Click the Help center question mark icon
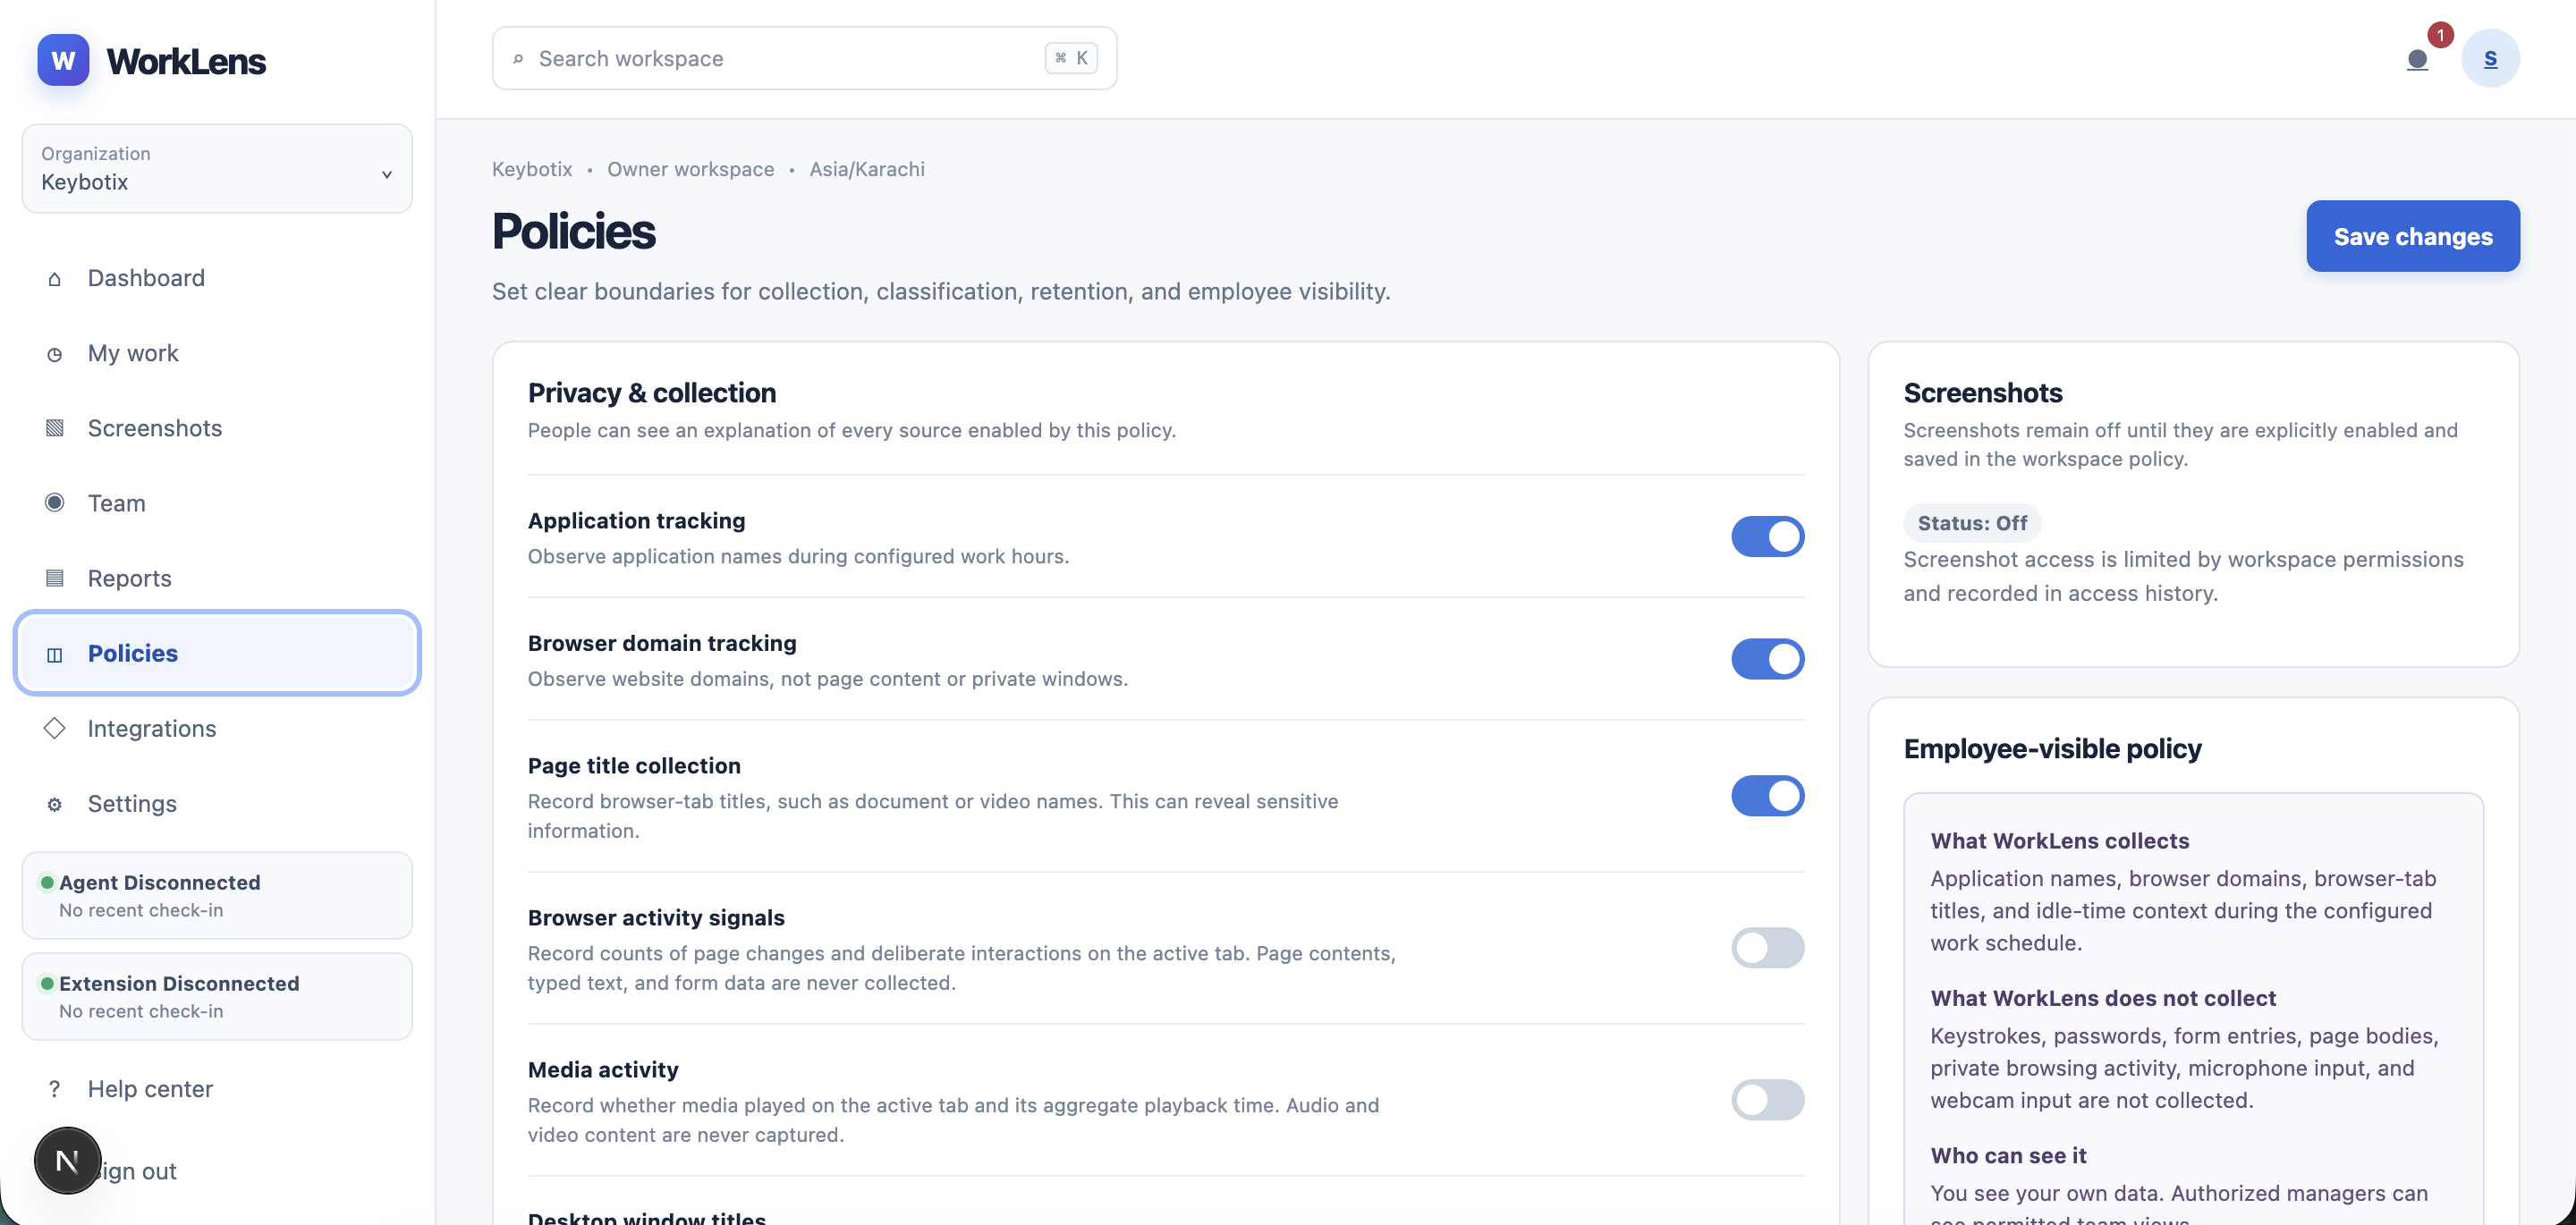The width and height of the screenshot is (2576, 1225). (x=54, y=1089)
